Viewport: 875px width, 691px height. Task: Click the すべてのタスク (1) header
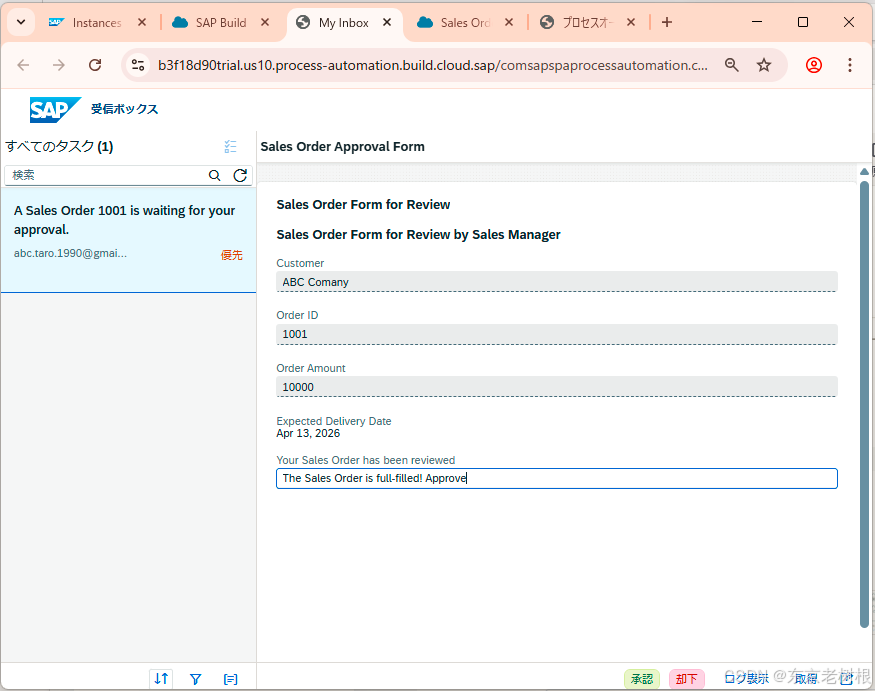pos(59,147)
